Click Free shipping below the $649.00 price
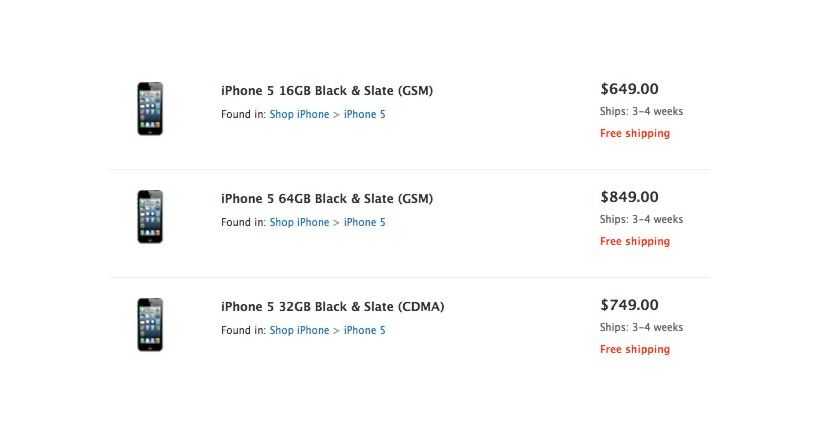The image size is (820, 440). [x=635, y=133]
